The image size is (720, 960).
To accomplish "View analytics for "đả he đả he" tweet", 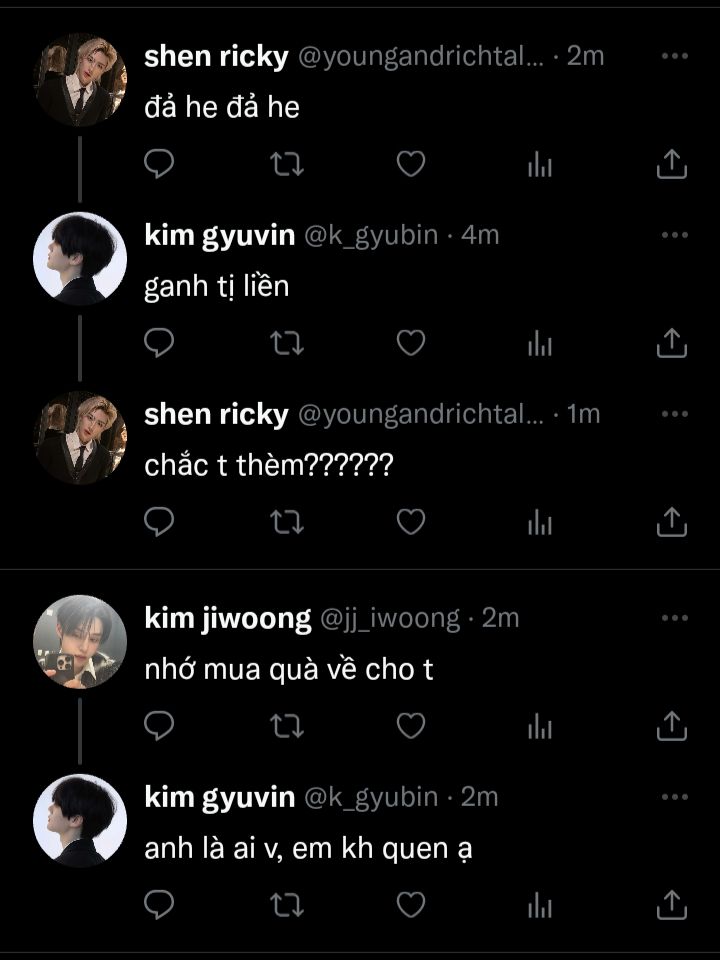I will (x=540, y=163).
